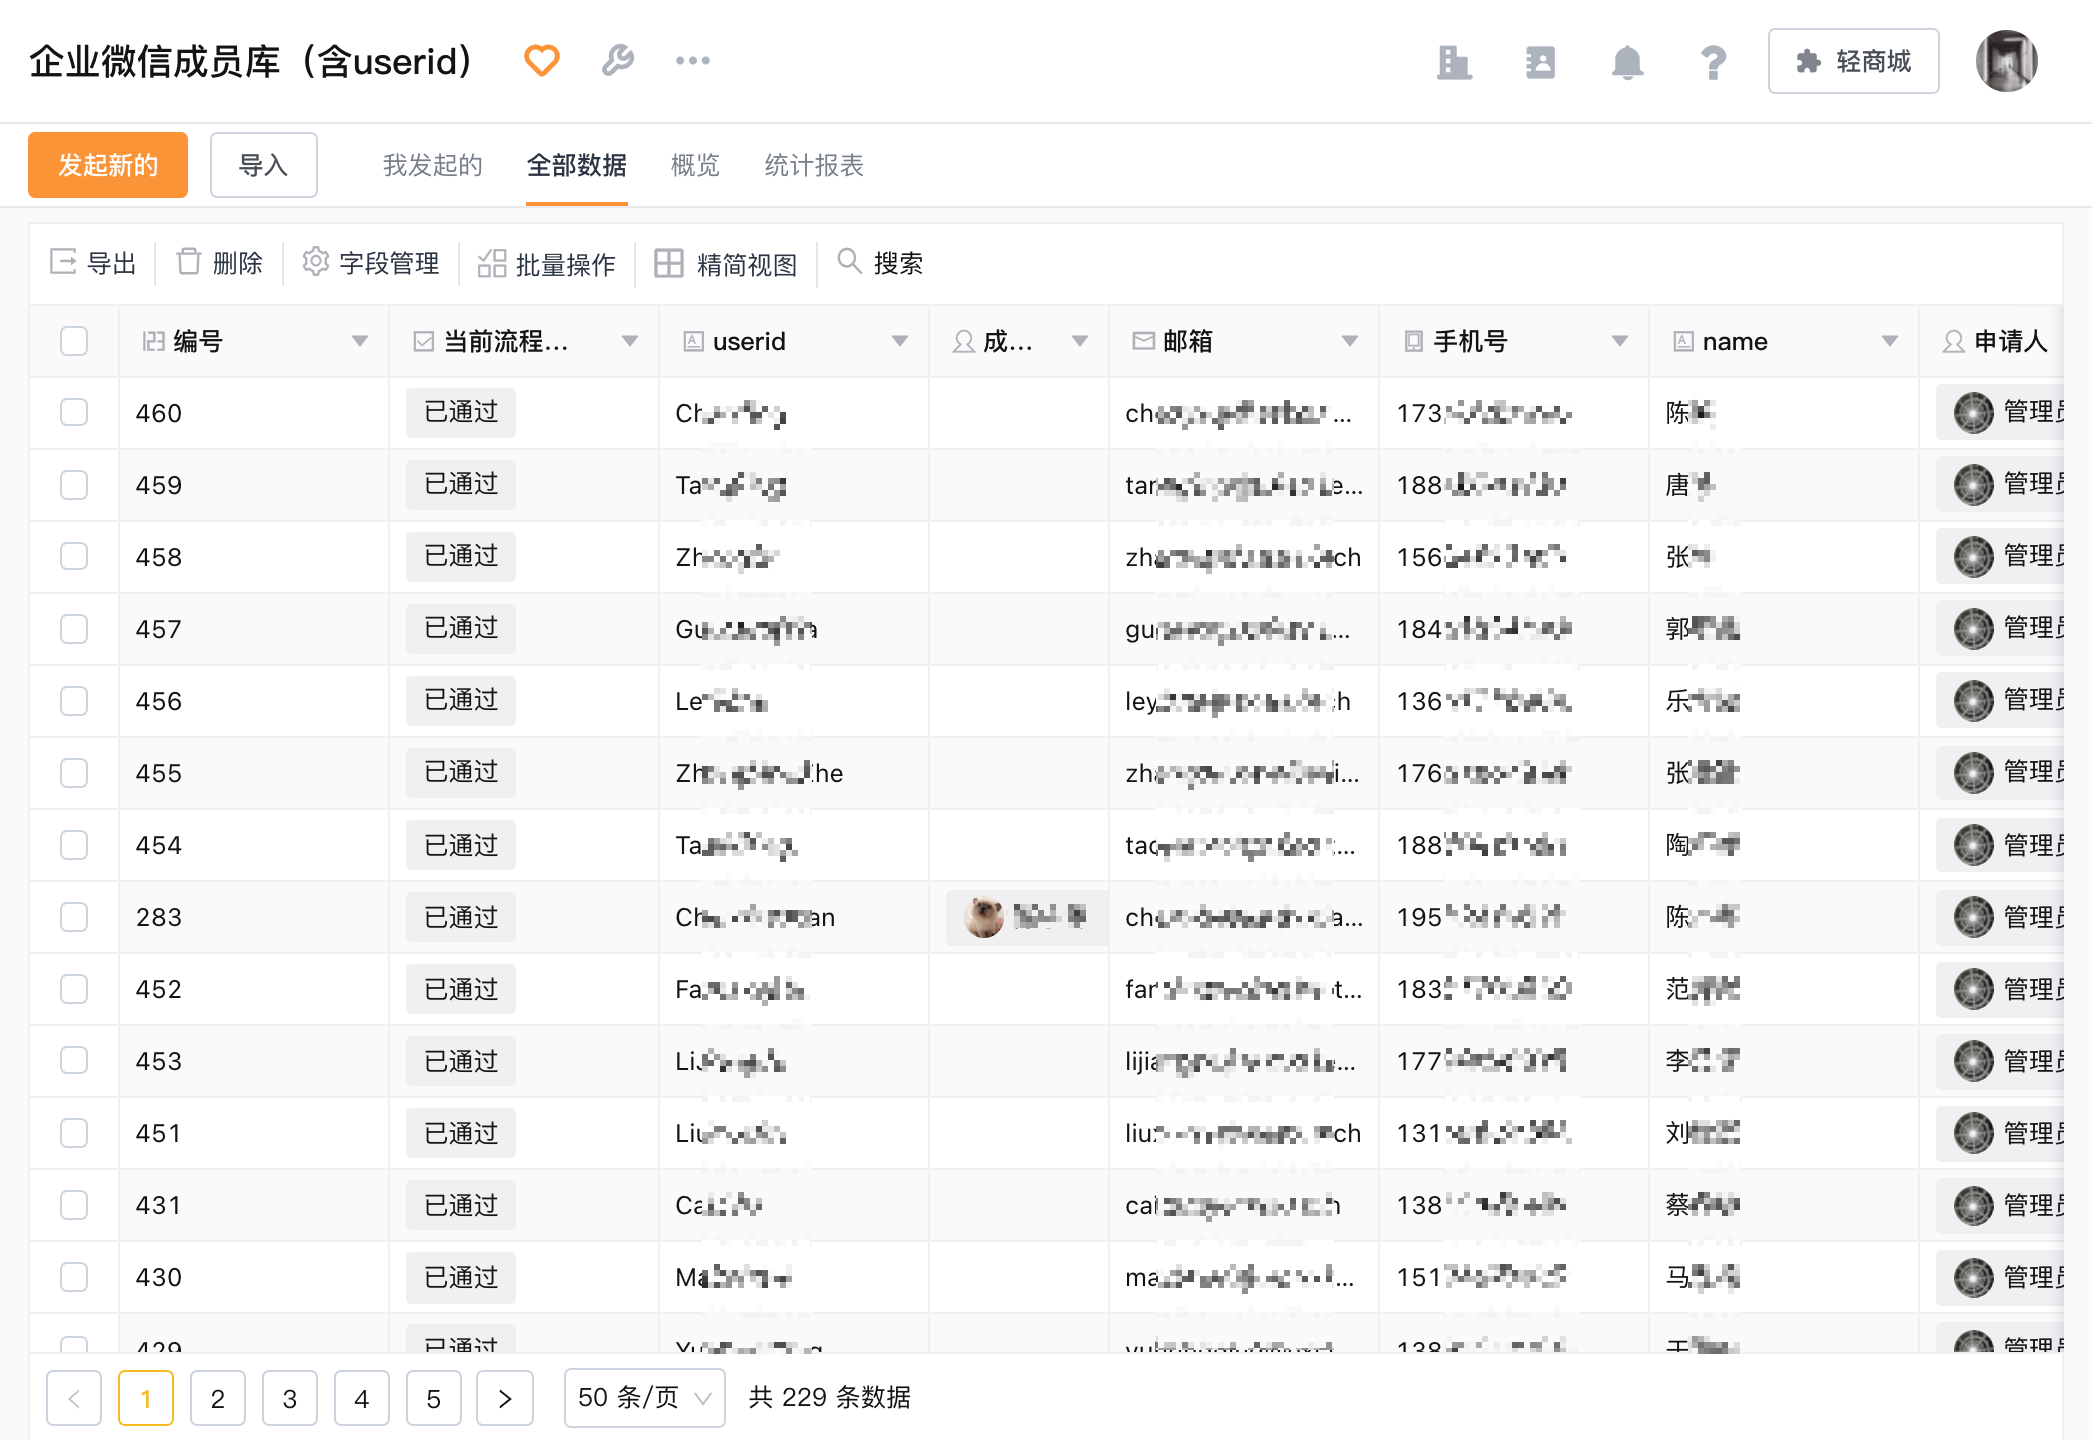Check the row 460 checkbox

point(74,412)
